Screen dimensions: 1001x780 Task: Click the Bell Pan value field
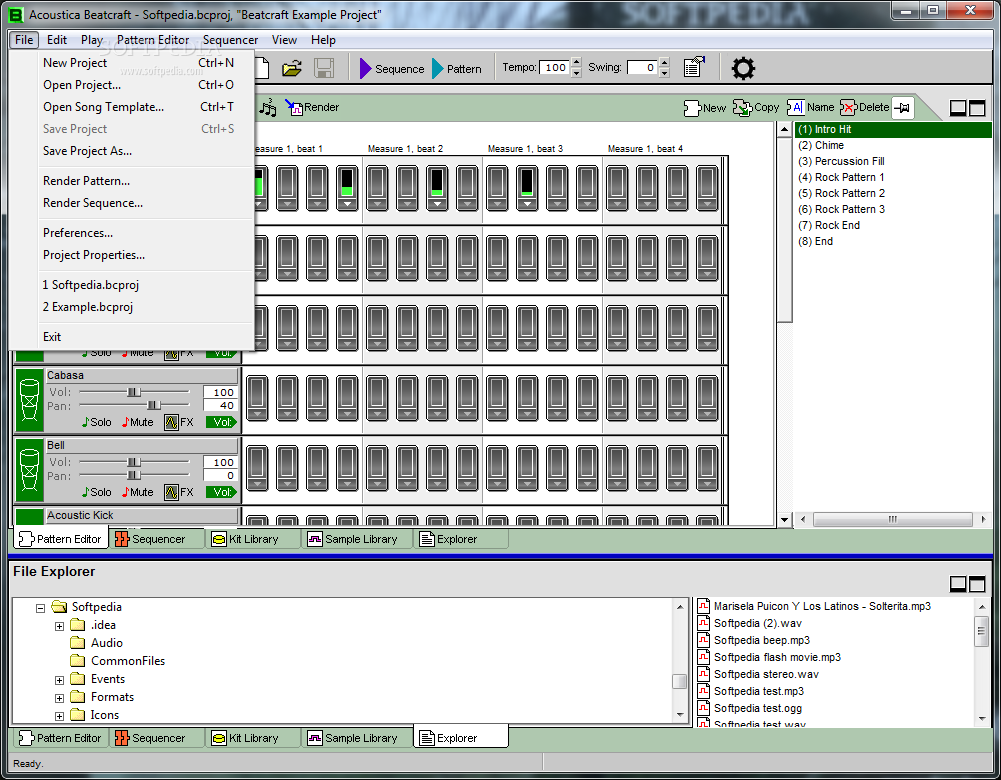220,476
